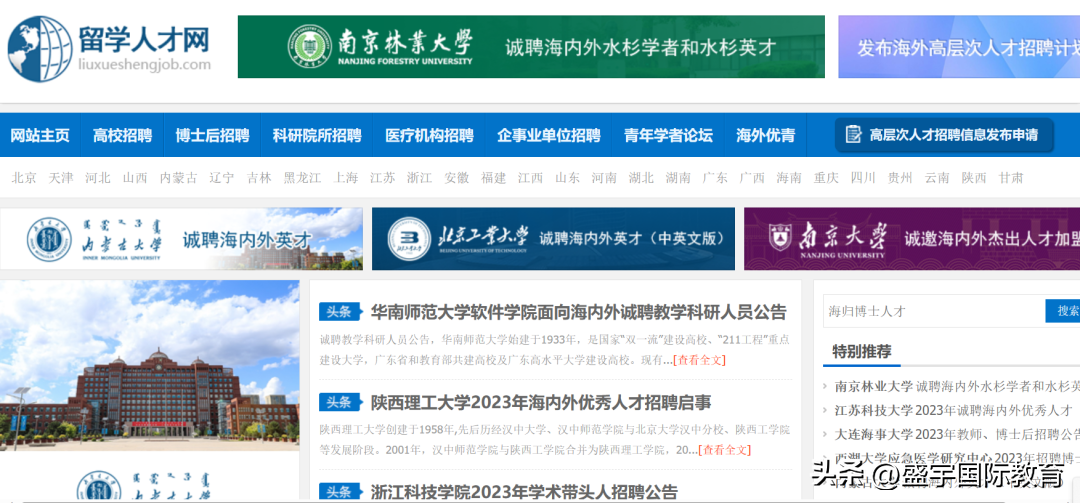Select the 湖北 region link
This screenshot has width=1080, height=503.
pos(641,178)
